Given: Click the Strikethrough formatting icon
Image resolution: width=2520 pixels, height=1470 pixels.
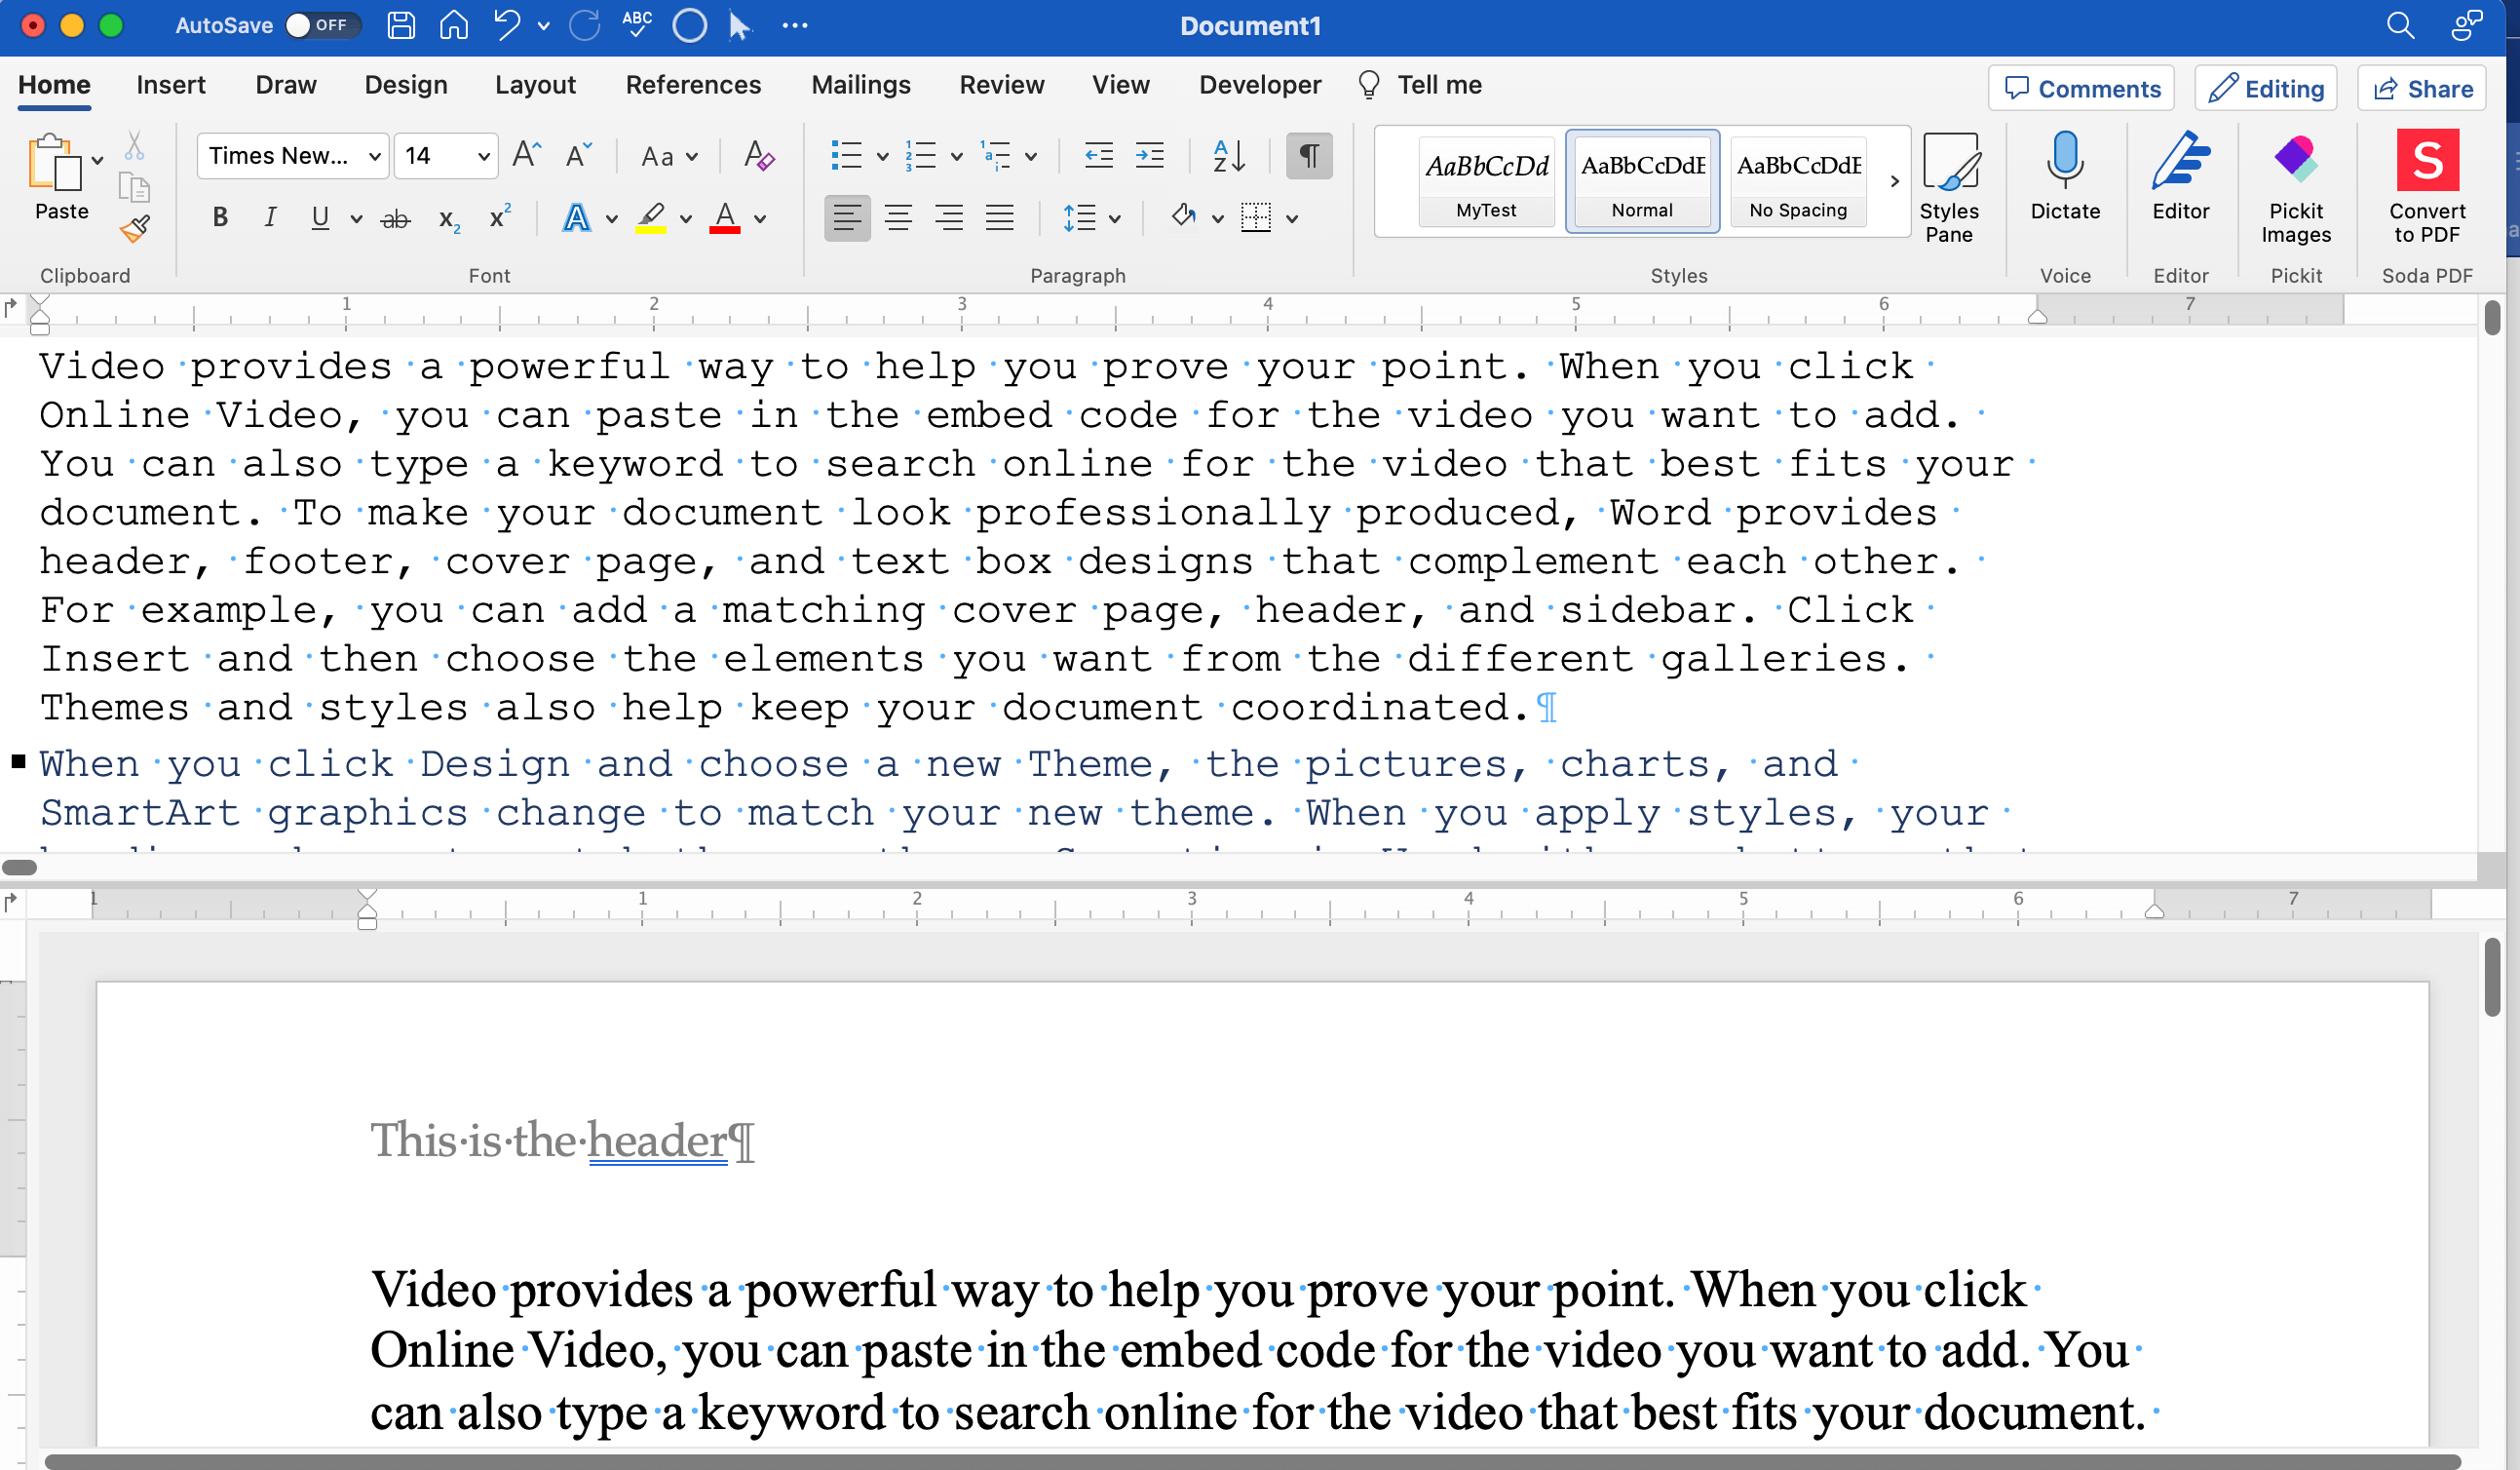Looking at the screenshot, I should (395, 218).
